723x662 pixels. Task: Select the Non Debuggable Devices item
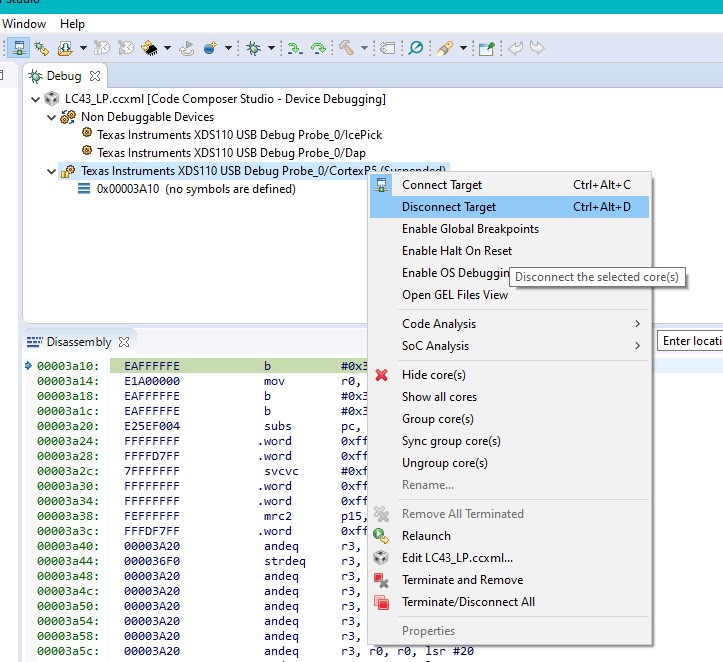[x=148, y=117]
